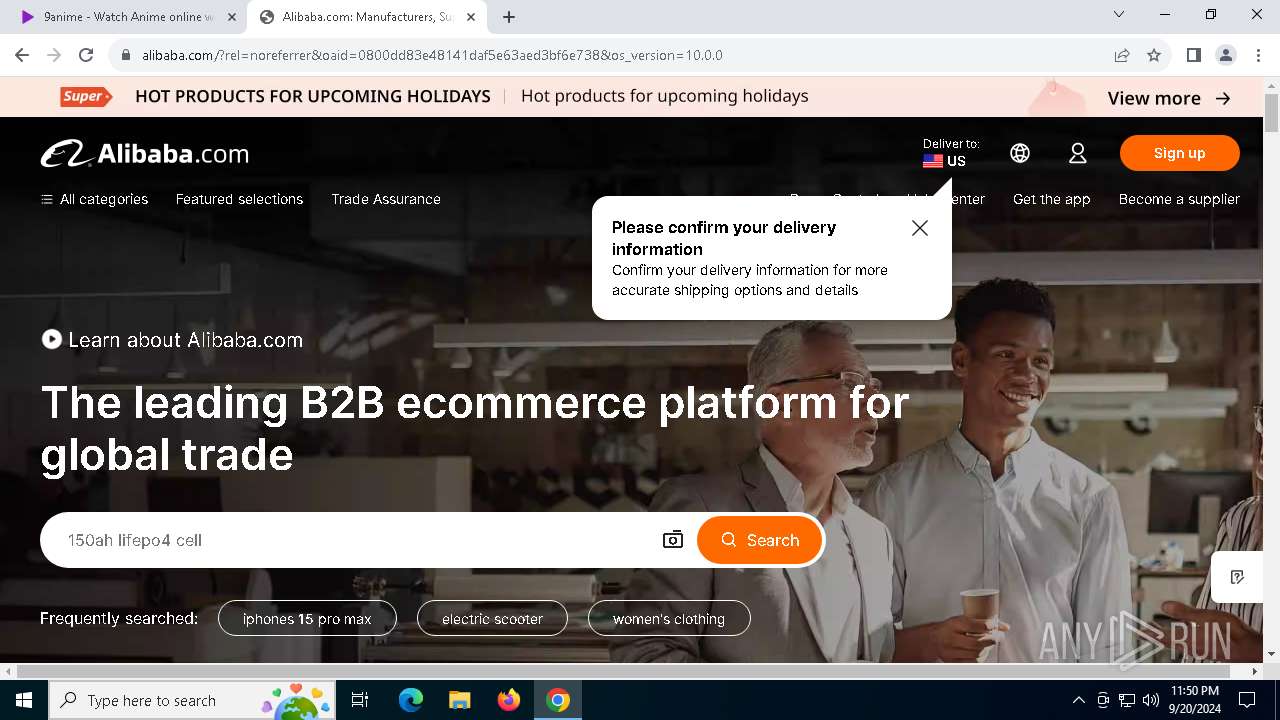Image resolution: width=1280 pixels, height=720 pixels.
Task: Click the Chrome forward arrow
Action: [54, 55]
